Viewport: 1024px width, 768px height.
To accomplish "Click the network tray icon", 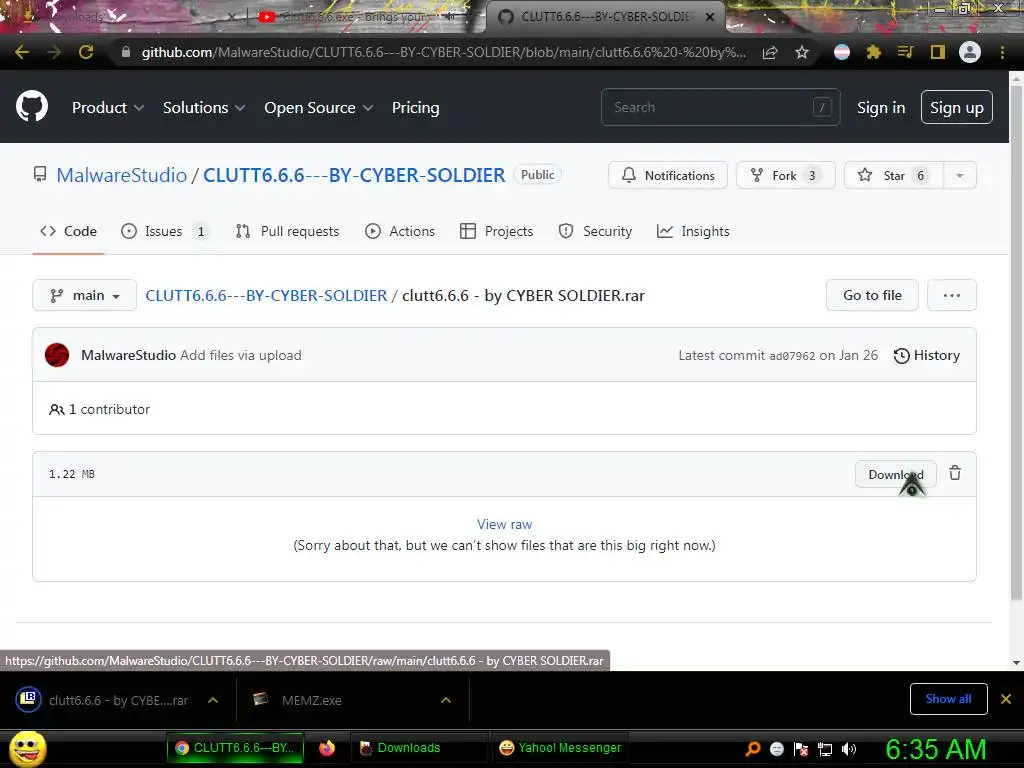I will click(x=825, y=748).
